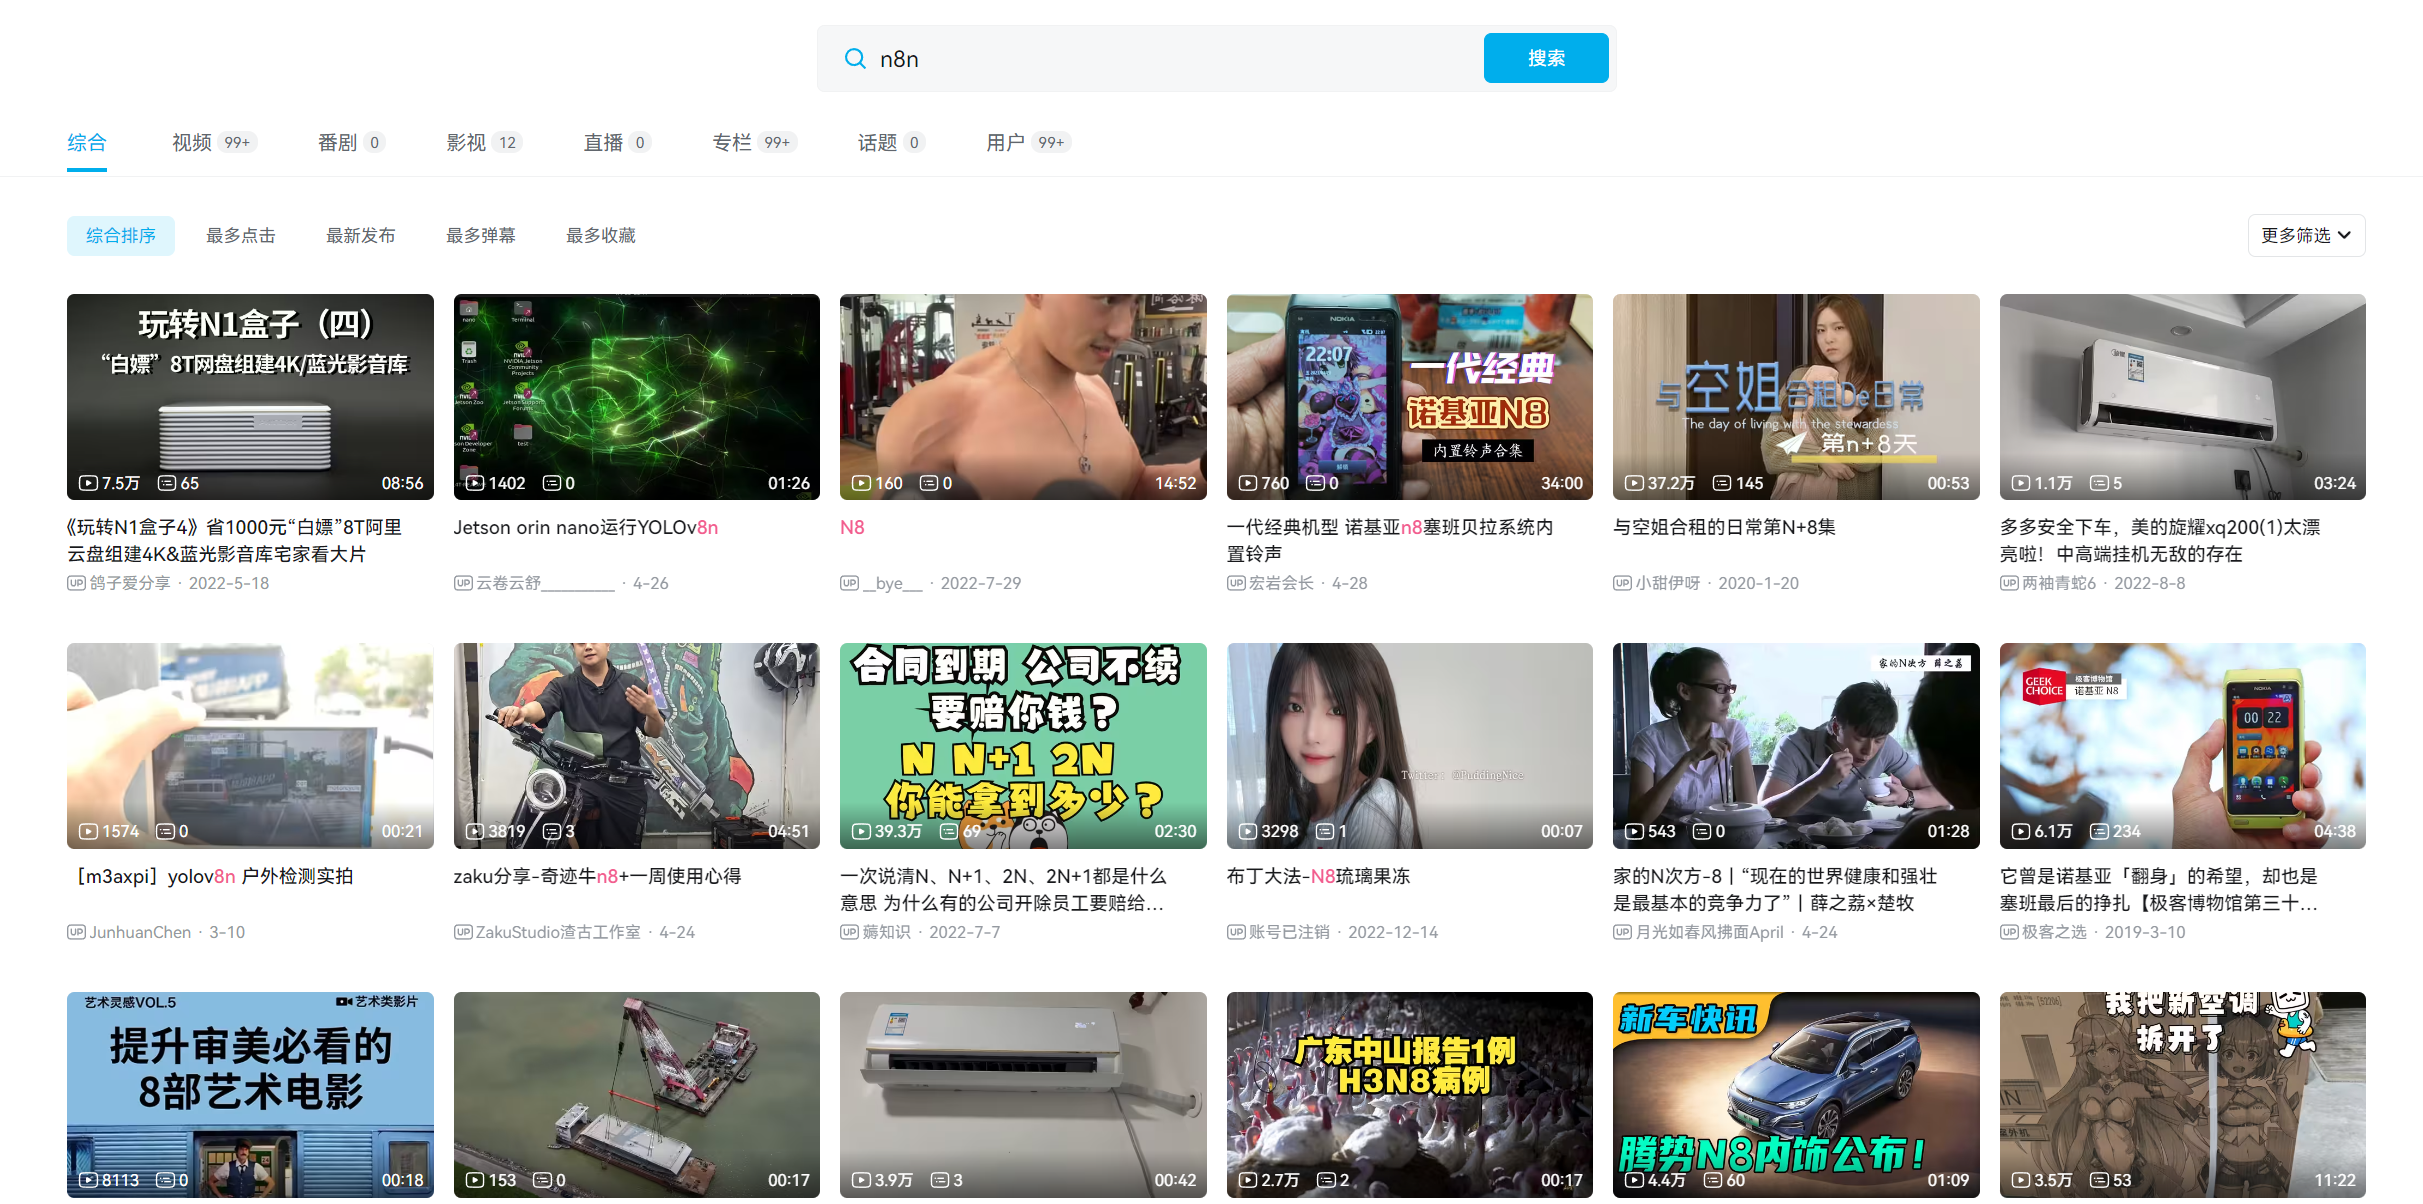Select the 最多收藏 sort option
Viewport: 2423px width, 1204px height.
(x=599, y=235)
